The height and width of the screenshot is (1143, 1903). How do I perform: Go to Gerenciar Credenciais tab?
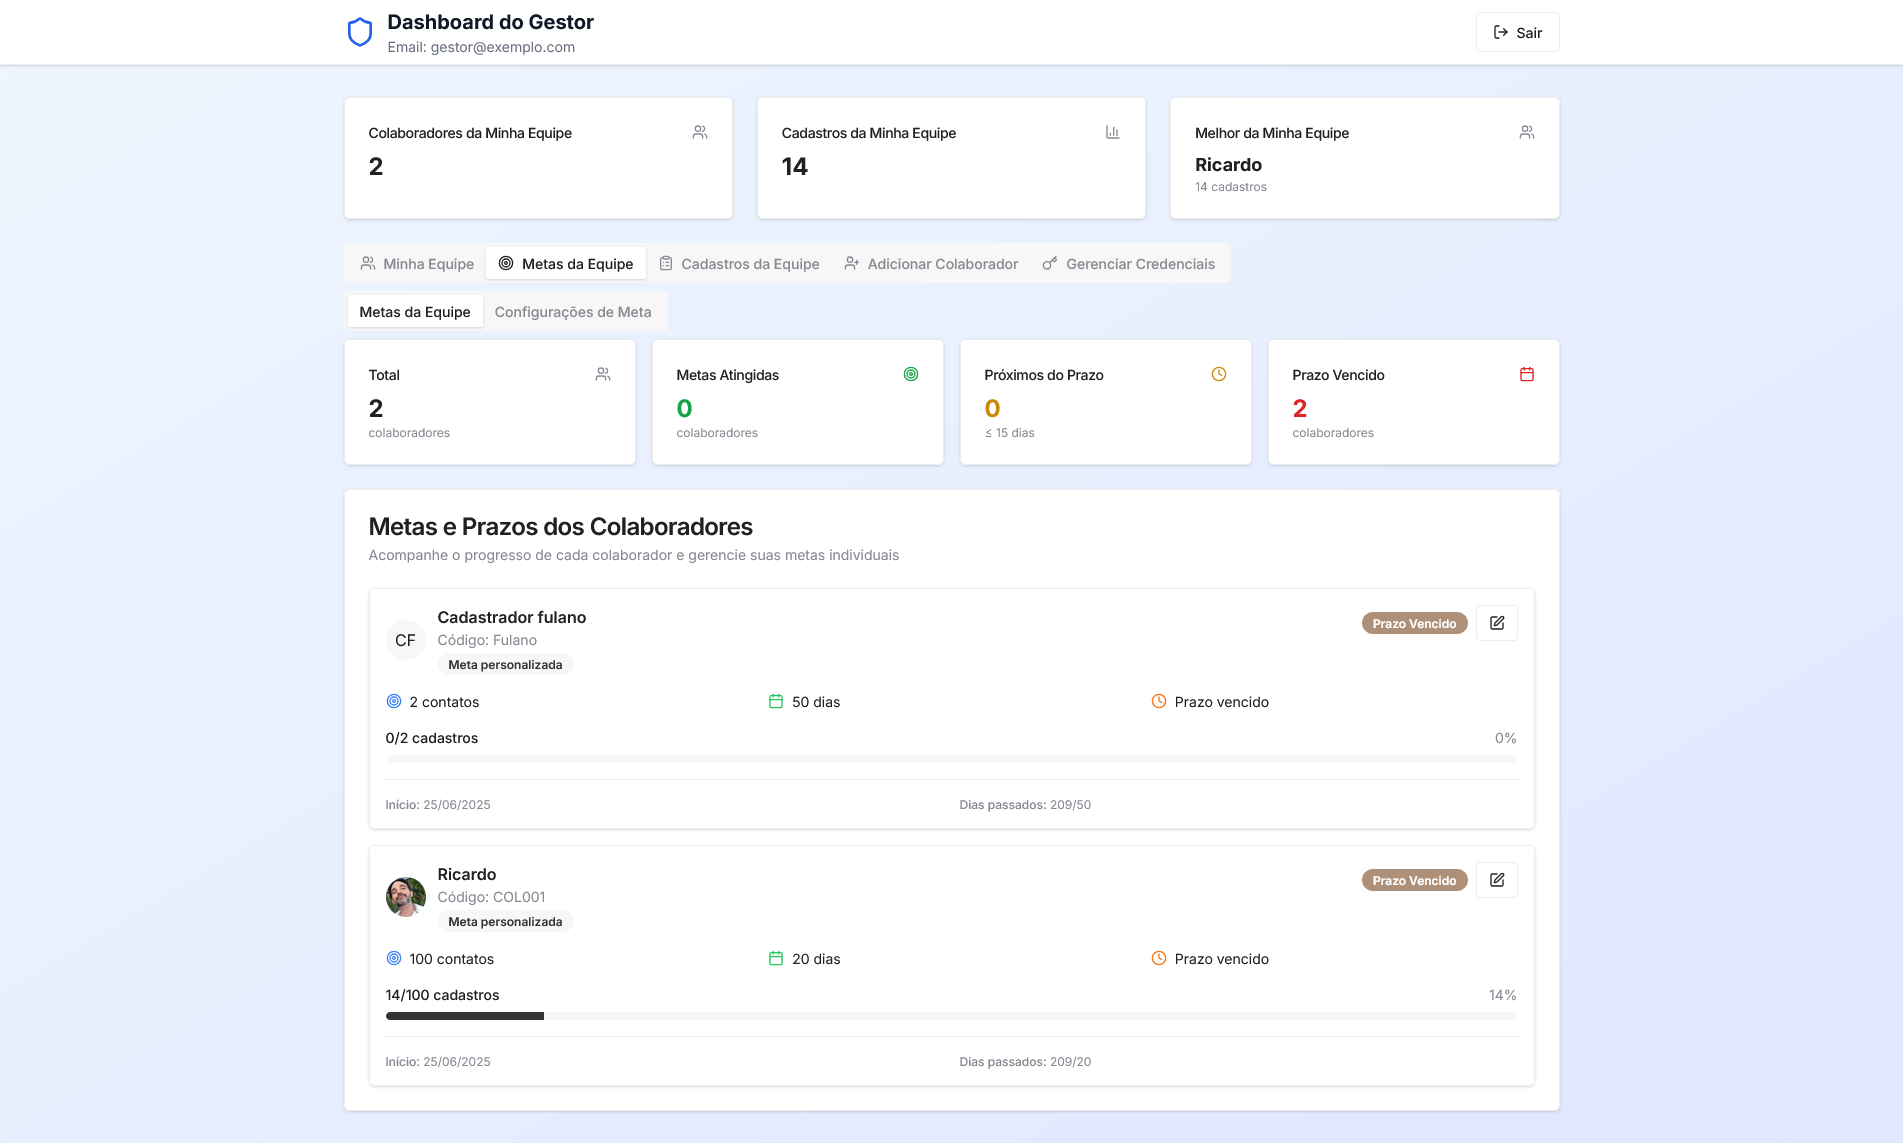click(x=1128, y=264)
